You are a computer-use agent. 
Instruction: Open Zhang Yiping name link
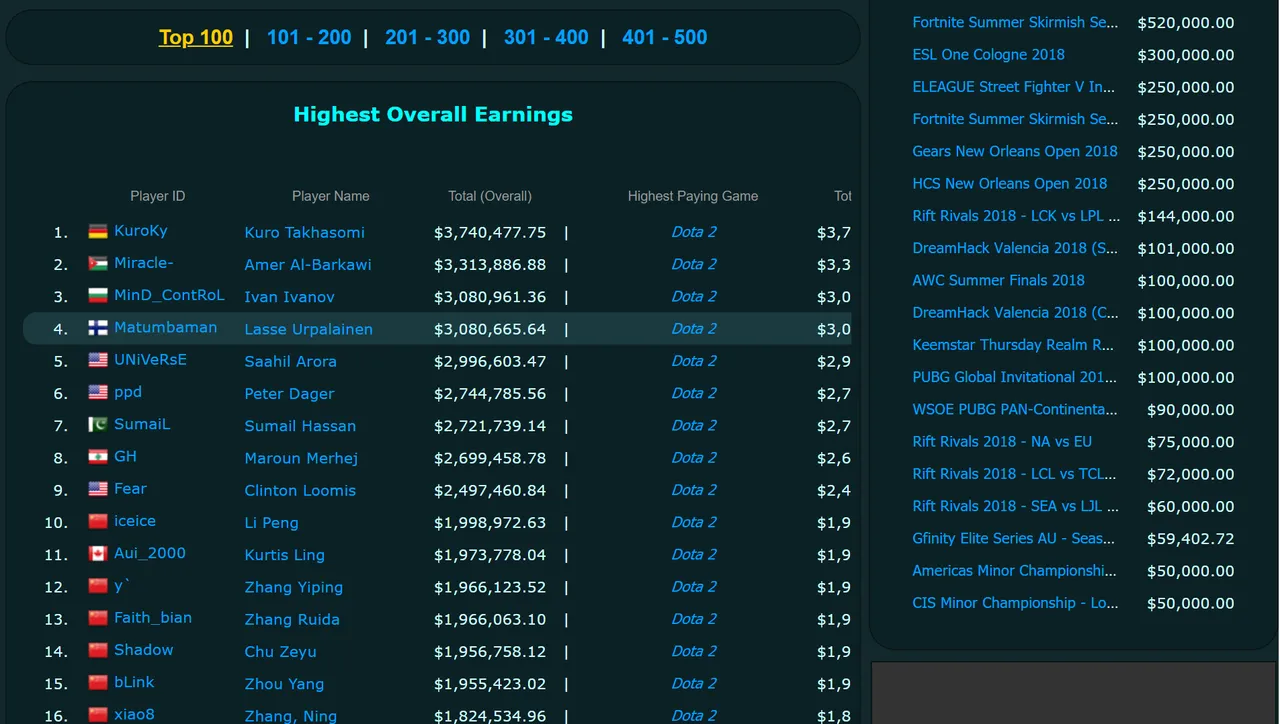pos(294,587)
